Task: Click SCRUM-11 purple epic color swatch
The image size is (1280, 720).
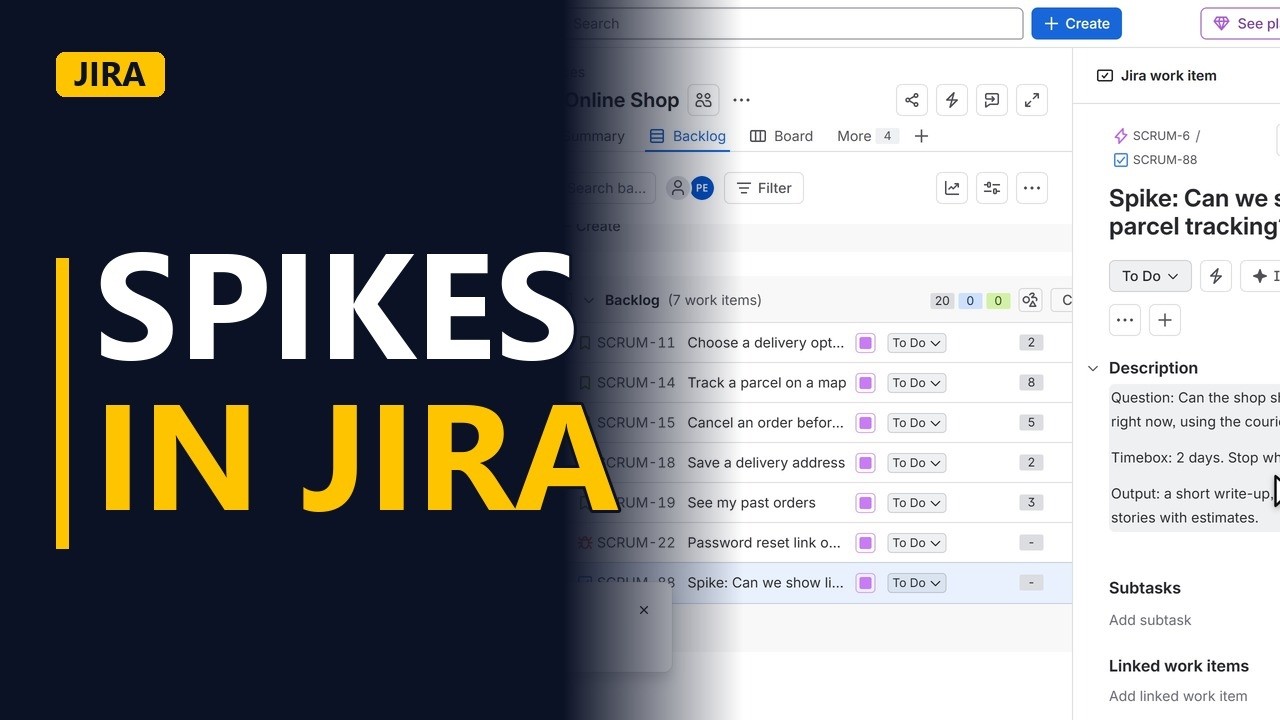Action: pos(865,343)
